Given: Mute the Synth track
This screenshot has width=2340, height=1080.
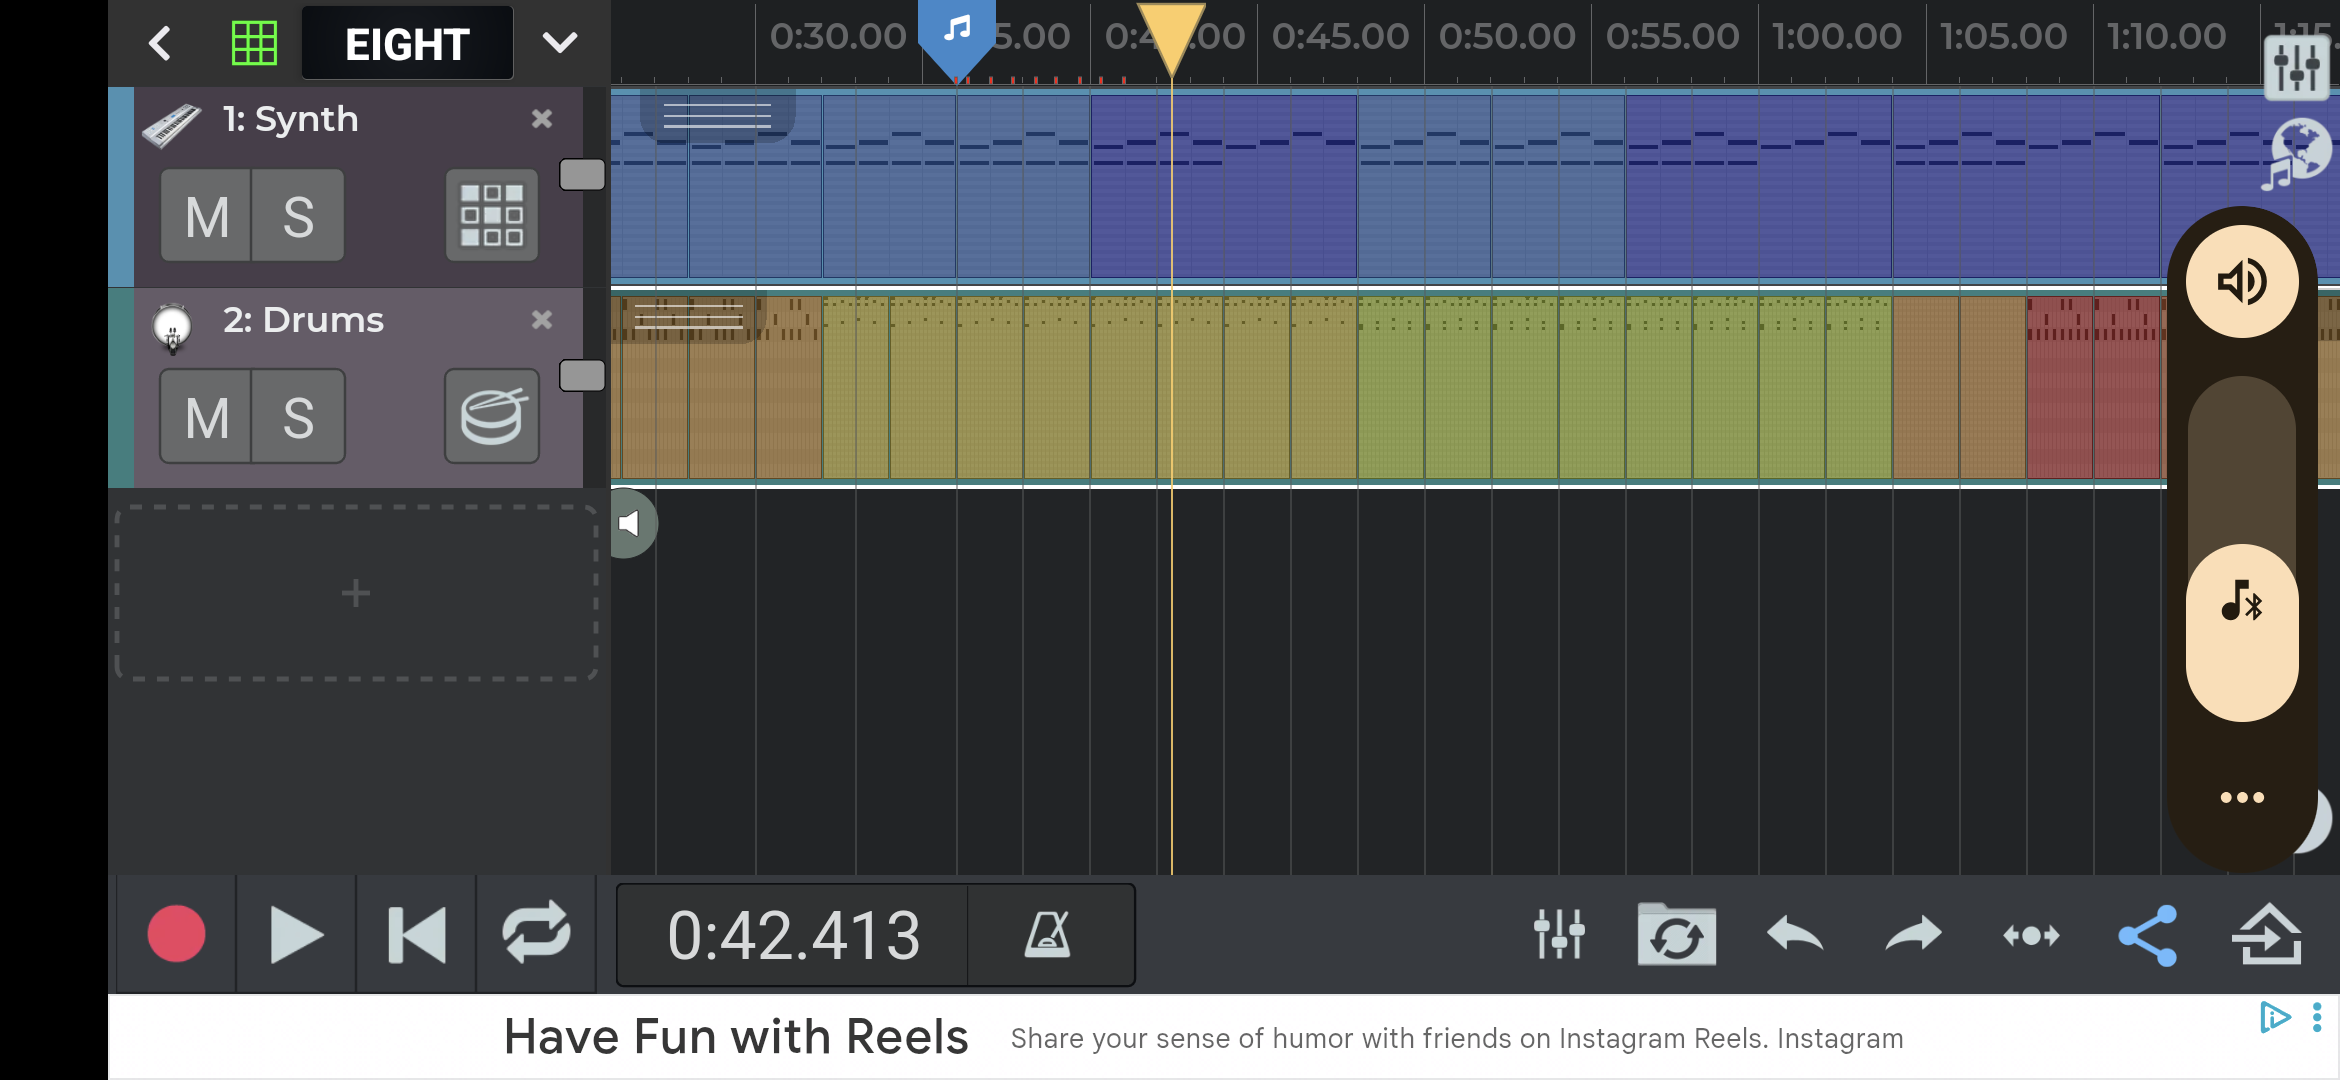Looking at the screenshot, I should tap(207, 216).
